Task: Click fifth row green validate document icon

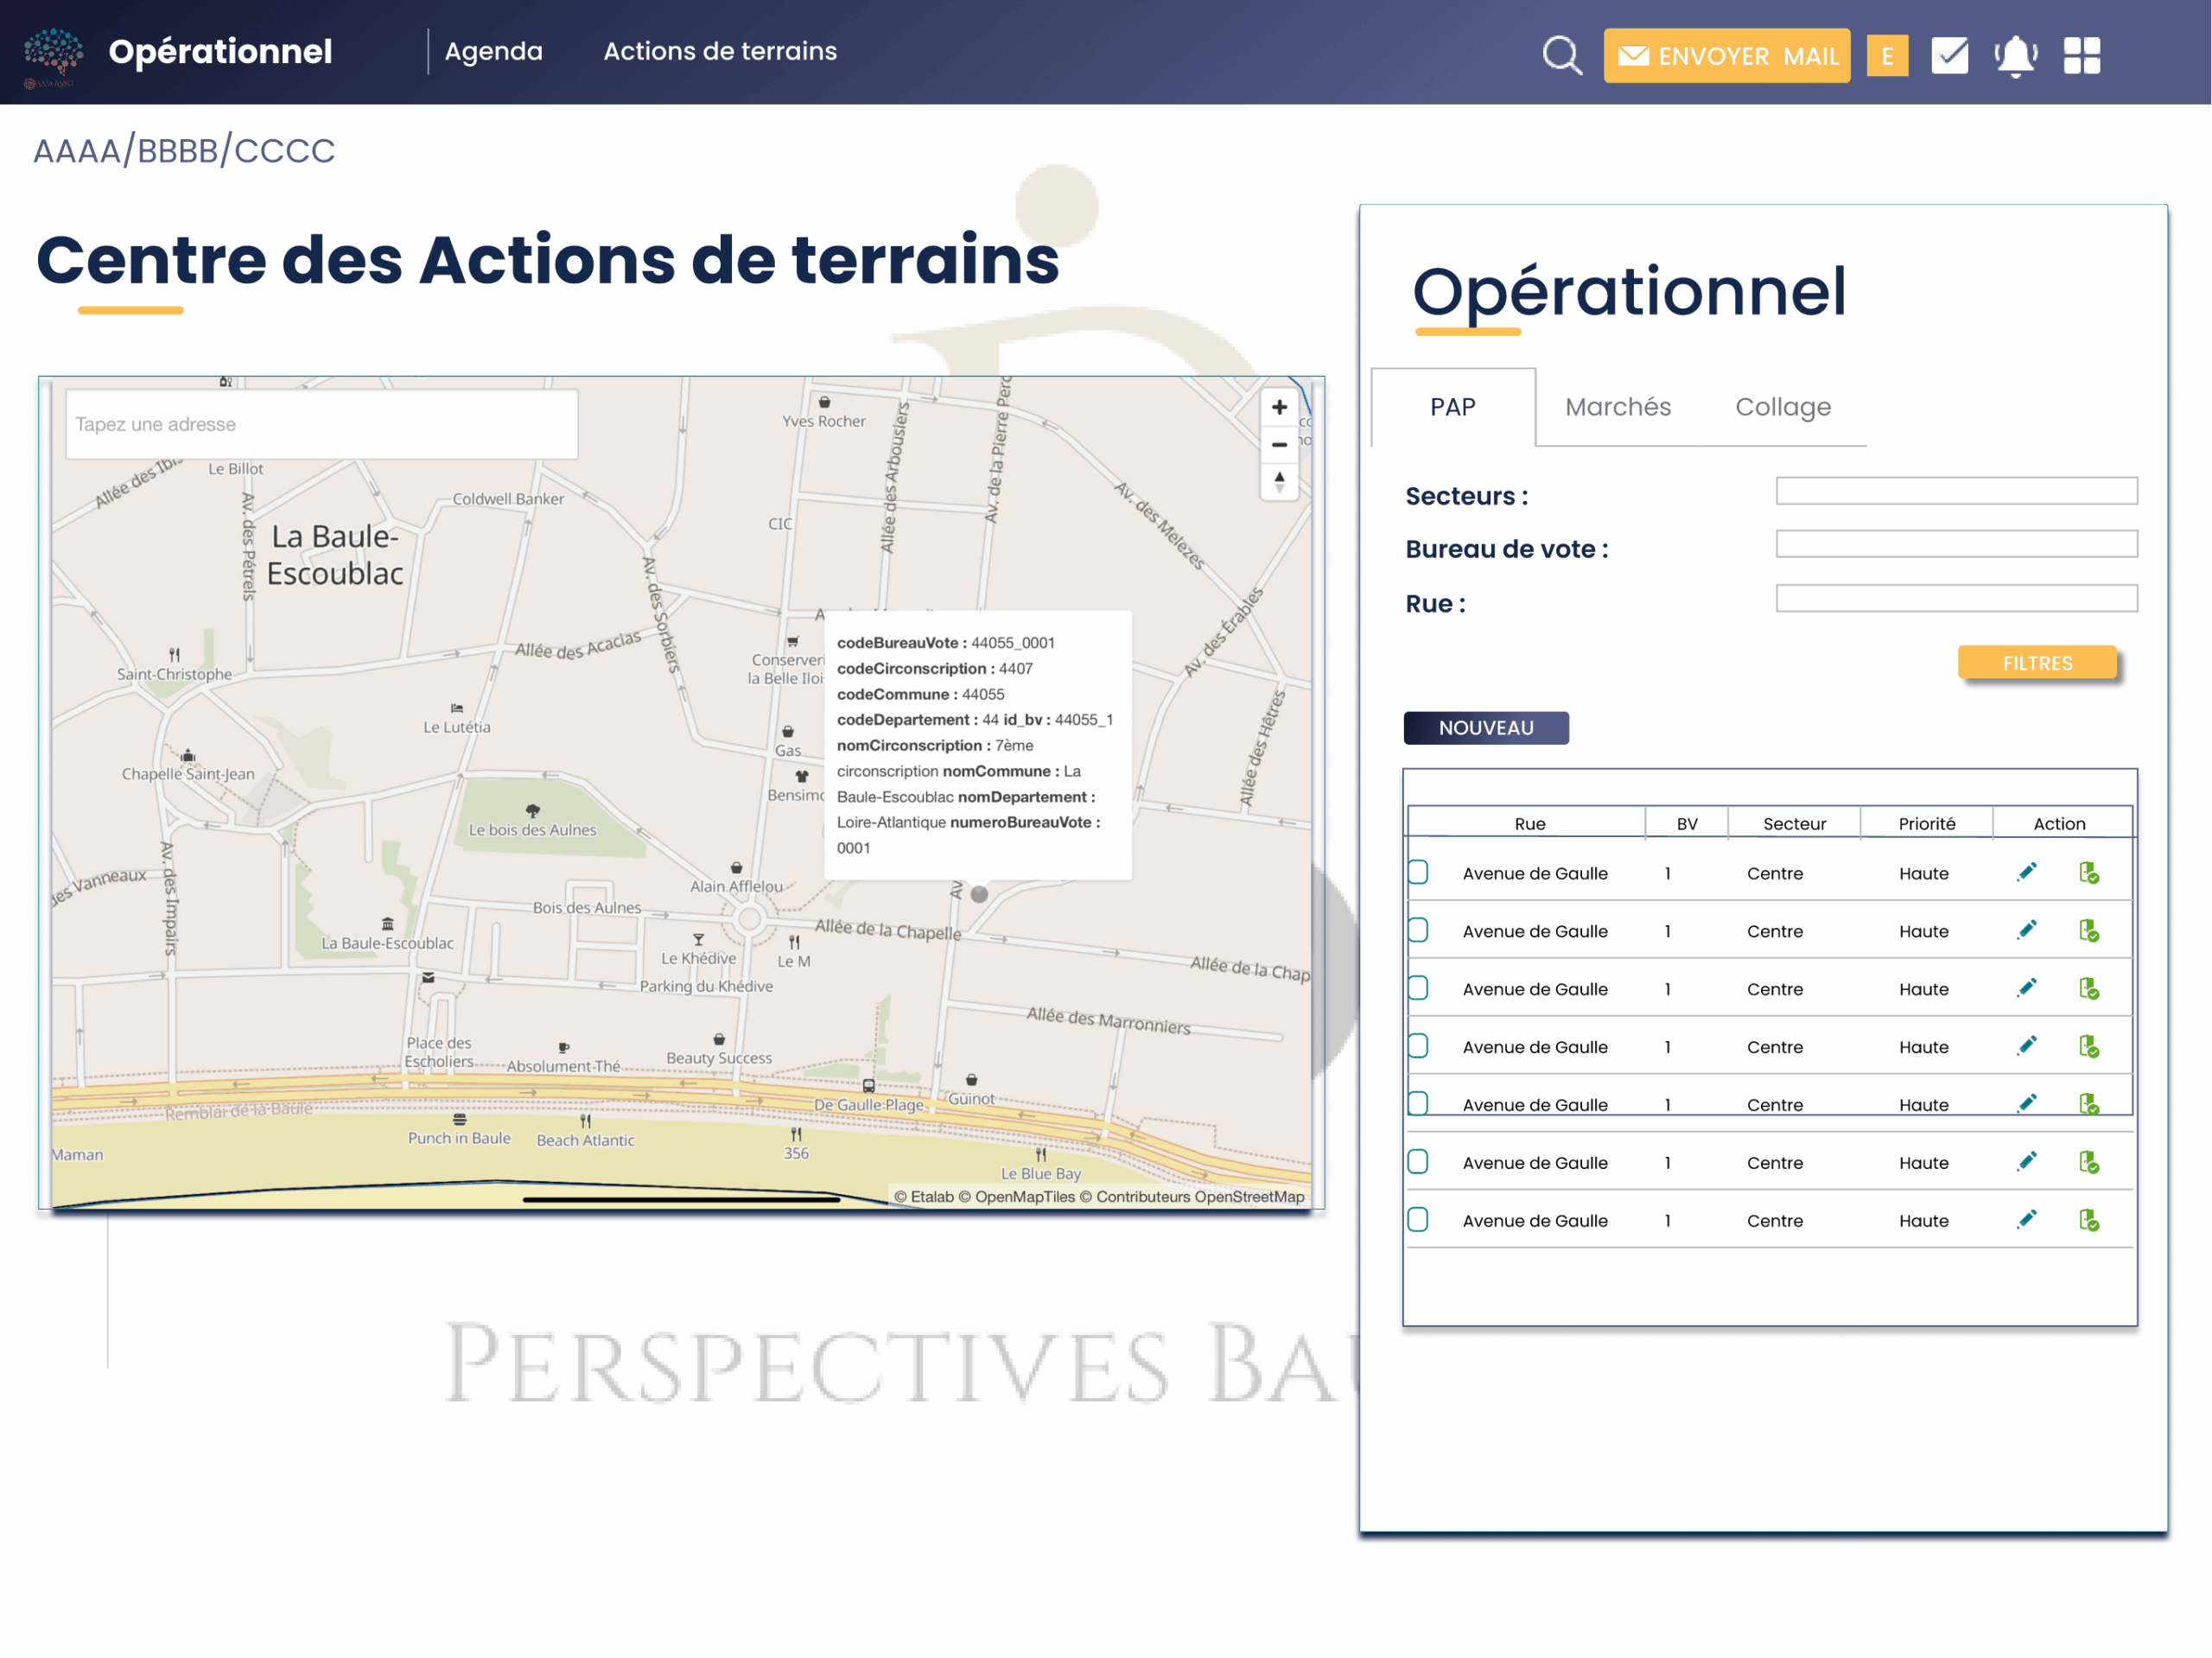Action: pyautogui.click(x=2089, y=1104)
